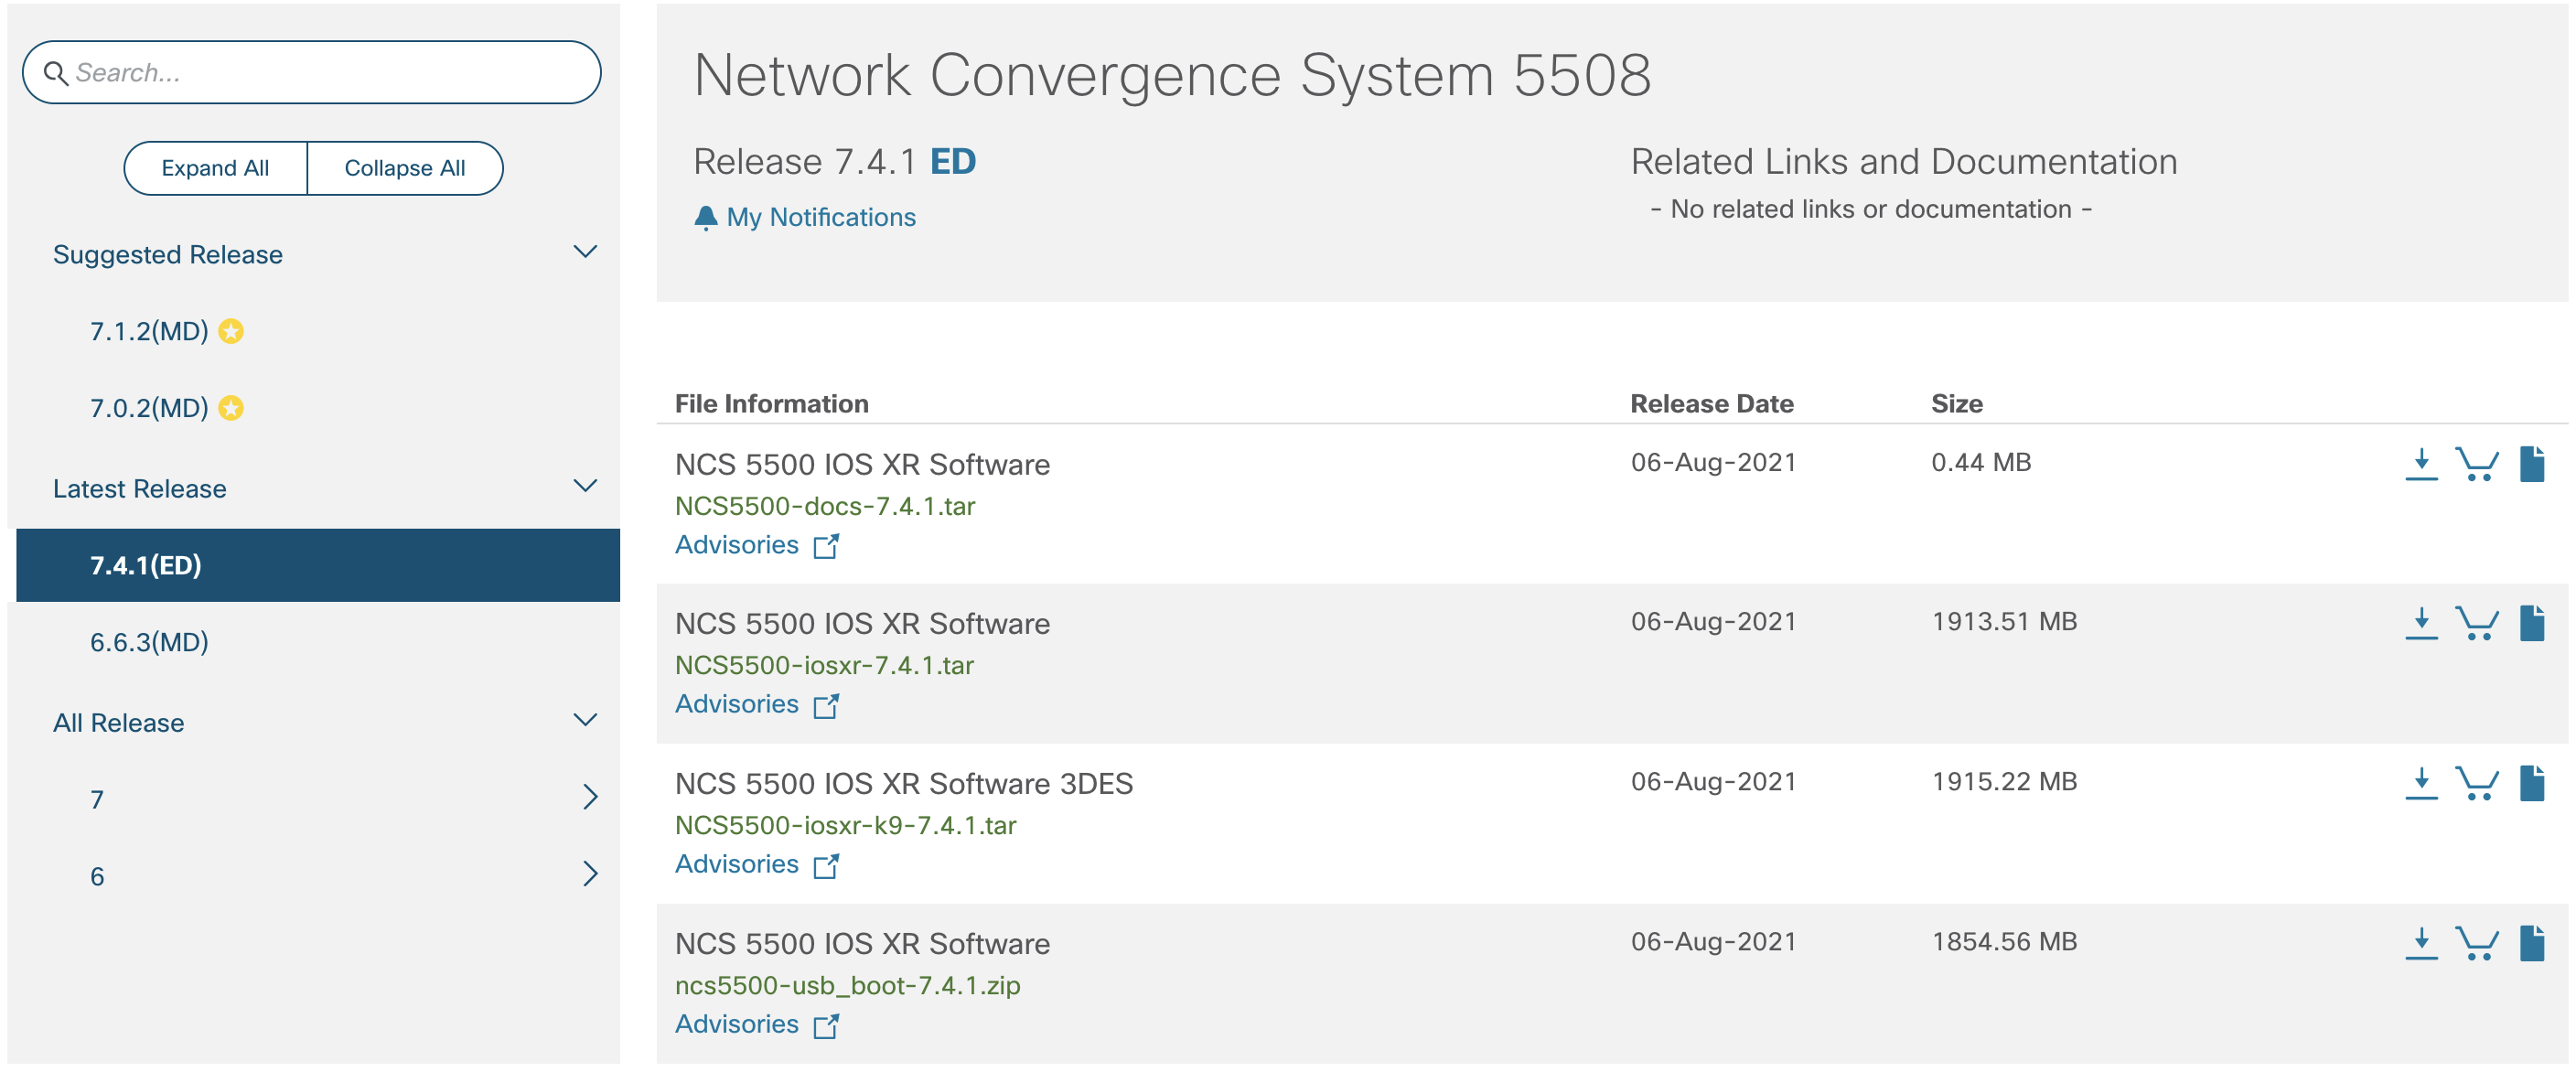2576x1072 pixels.
Task: Click filename NCS5500-iosxr-7.4.1.tar
Action: [824, 665]
